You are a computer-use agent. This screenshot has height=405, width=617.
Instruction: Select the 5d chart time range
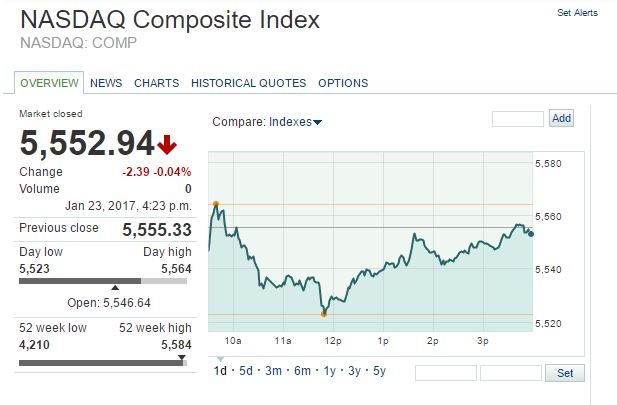tap(246, 371)
